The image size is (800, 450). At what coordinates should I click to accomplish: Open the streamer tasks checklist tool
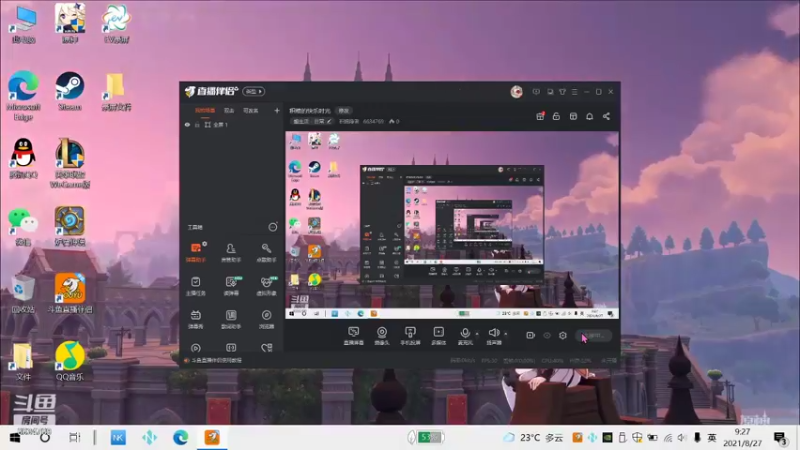click(x=196, y=286)
